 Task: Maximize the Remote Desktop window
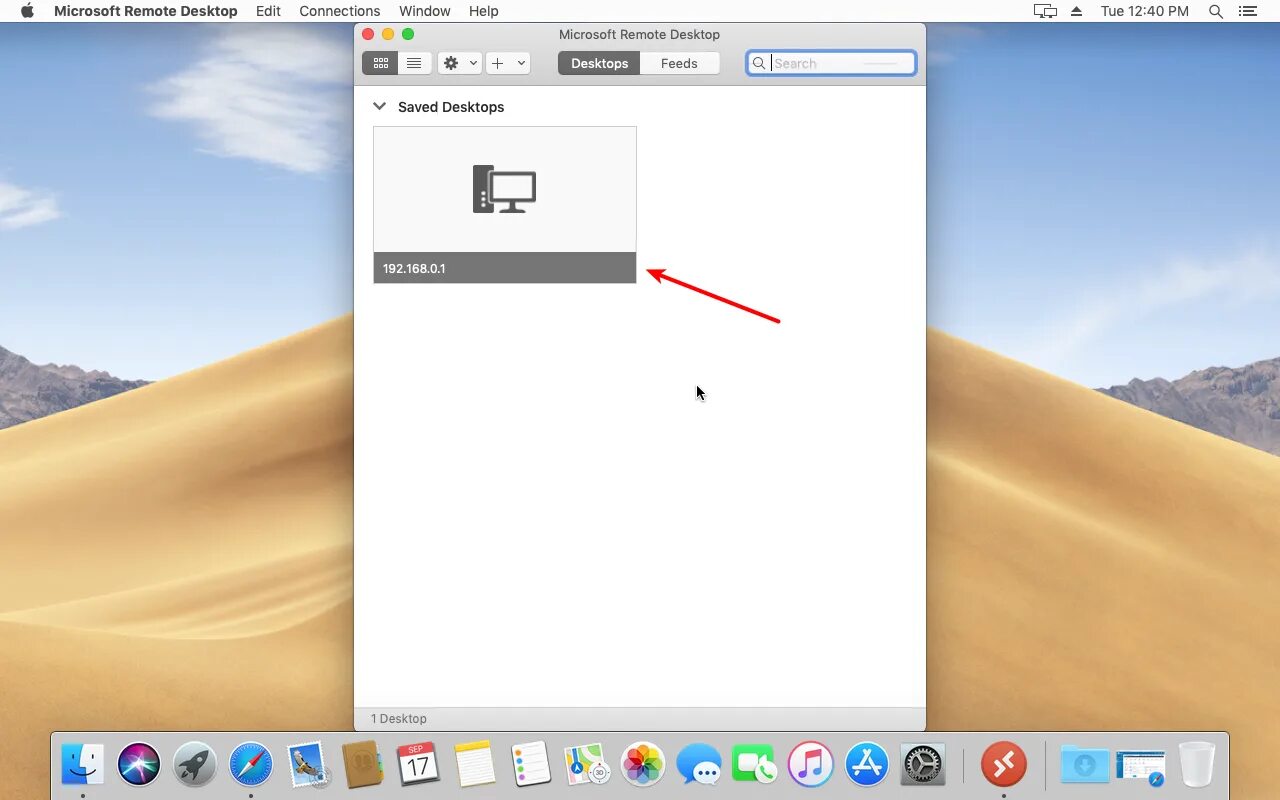click(x=408, y=34)
